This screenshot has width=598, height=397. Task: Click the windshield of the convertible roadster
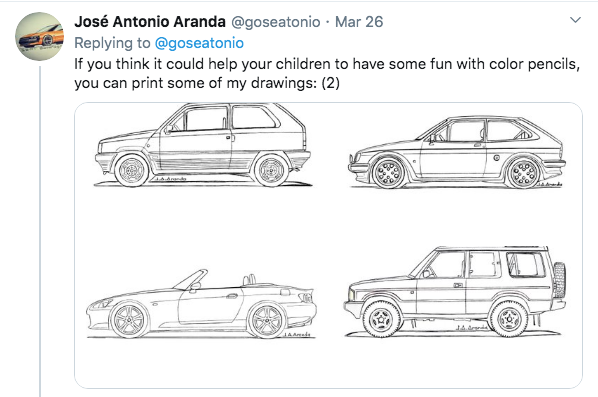tap(190, 279)
